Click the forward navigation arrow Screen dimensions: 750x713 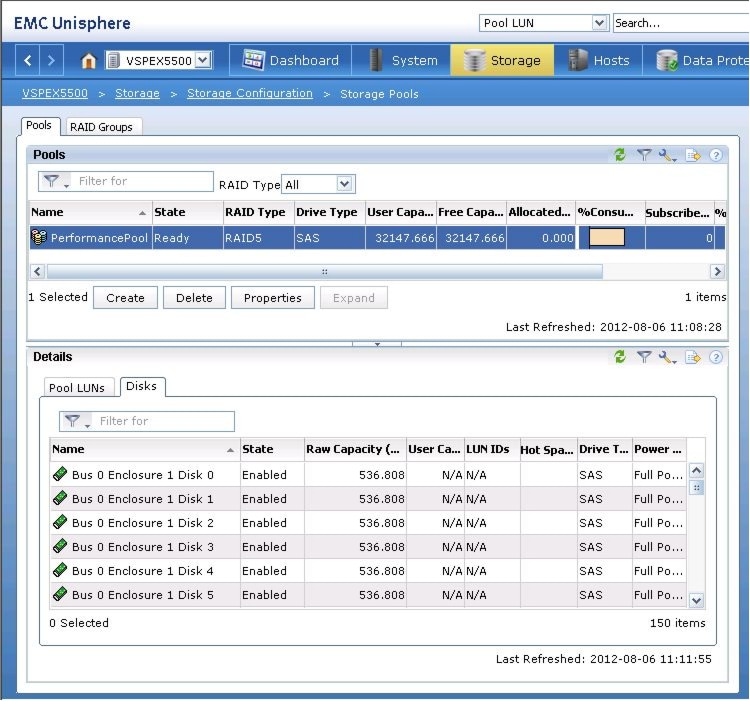[52, 61]
